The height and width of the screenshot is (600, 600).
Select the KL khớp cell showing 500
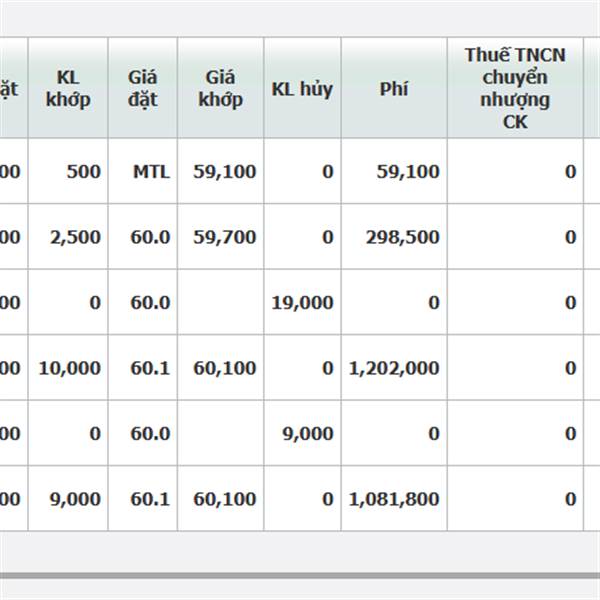pos(68,171)
